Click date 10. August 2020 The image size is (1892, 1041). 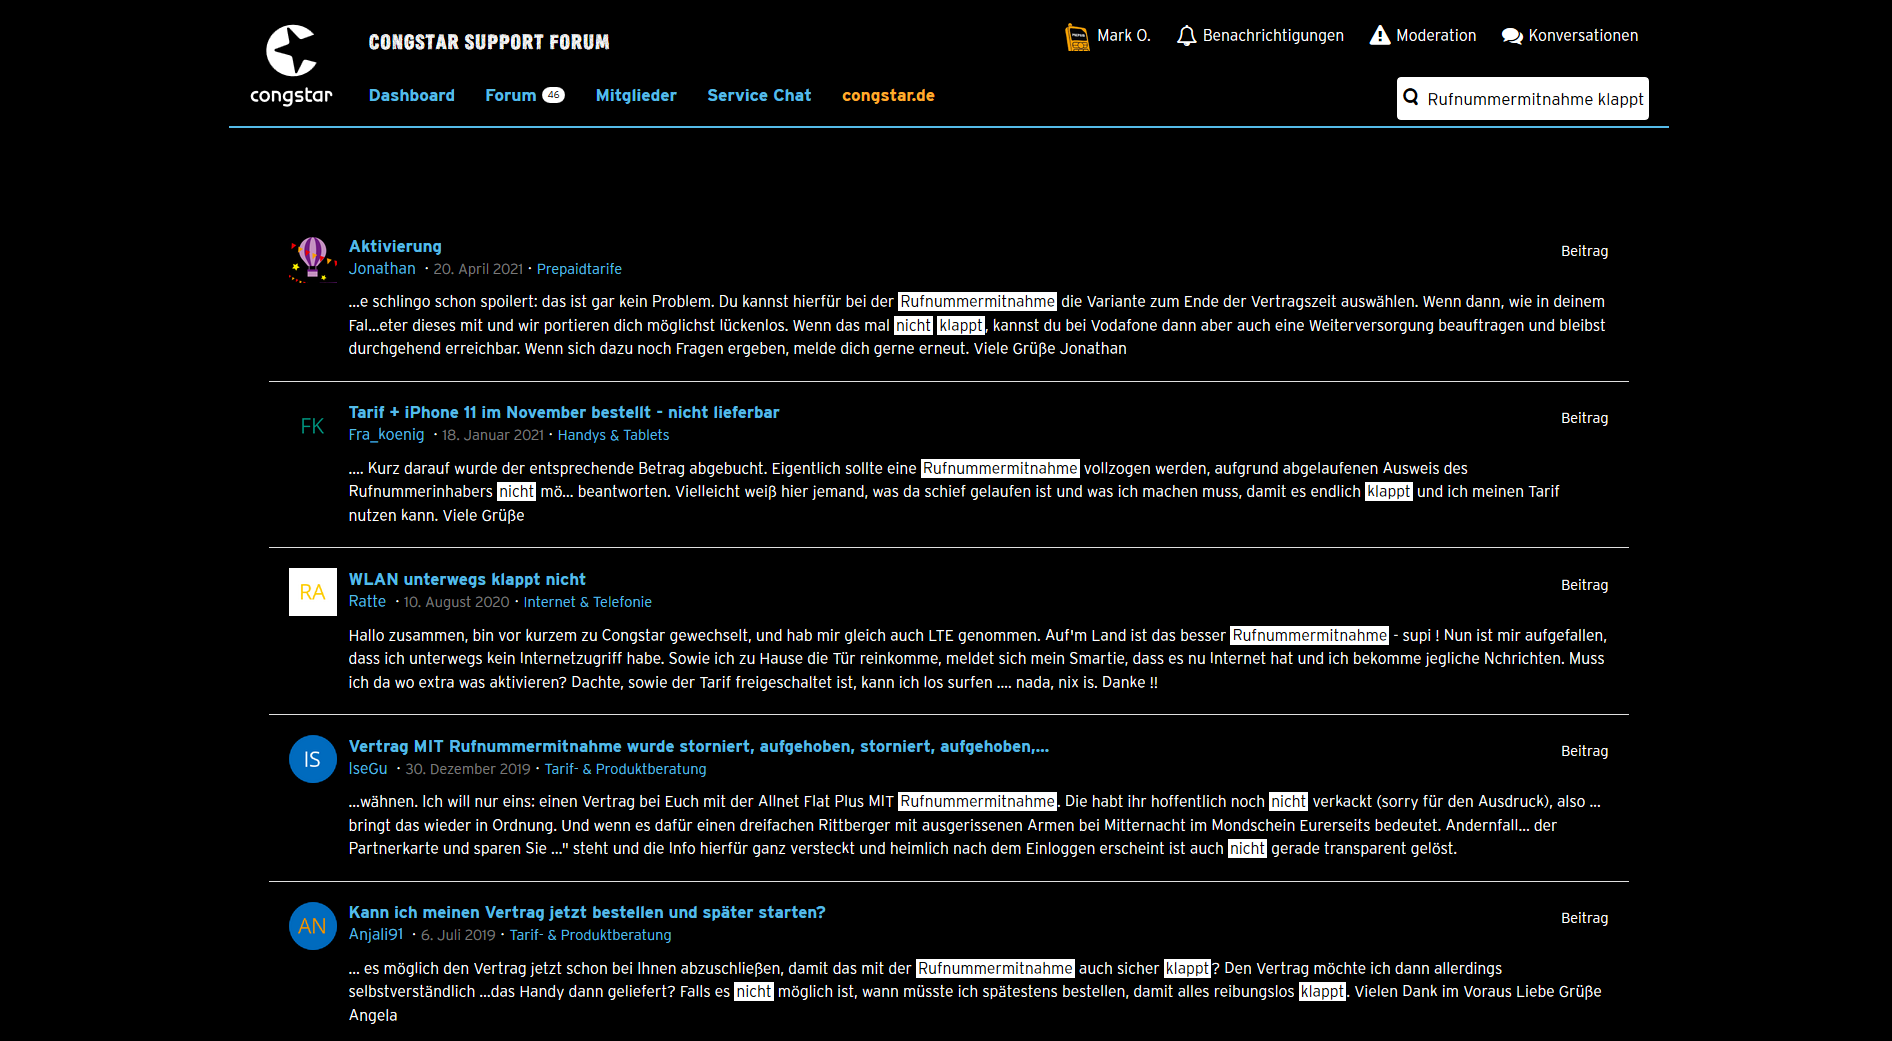[456, 602]
